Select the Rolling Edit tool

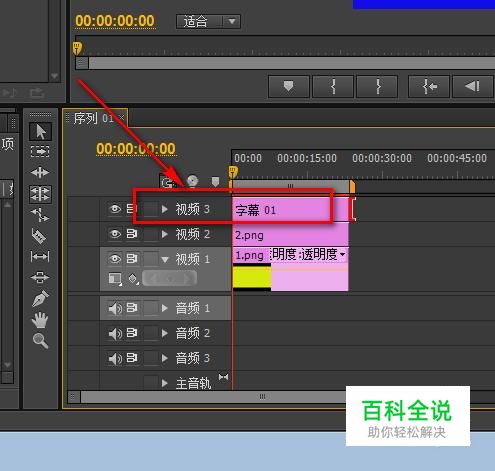(x=40, y=194)
